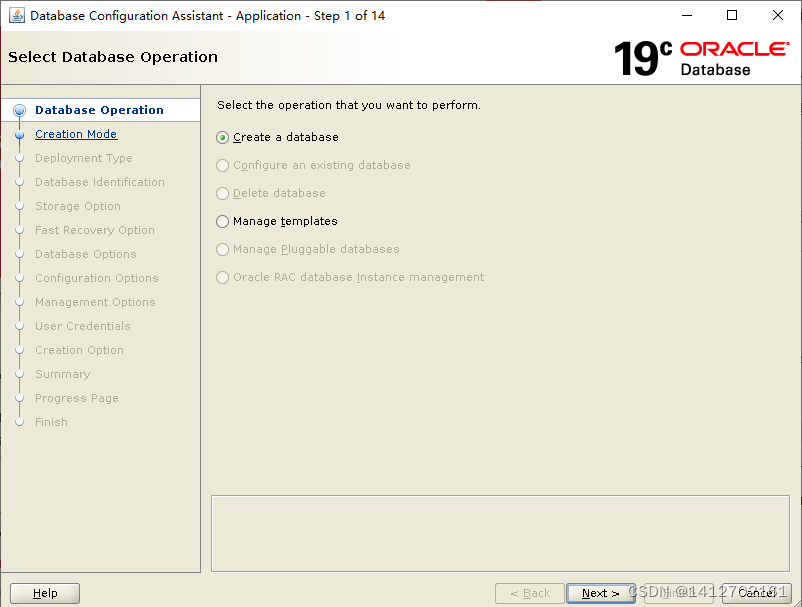Open the Creation Mode step link
The image size is (802, 607).
[x=76, y=134]
